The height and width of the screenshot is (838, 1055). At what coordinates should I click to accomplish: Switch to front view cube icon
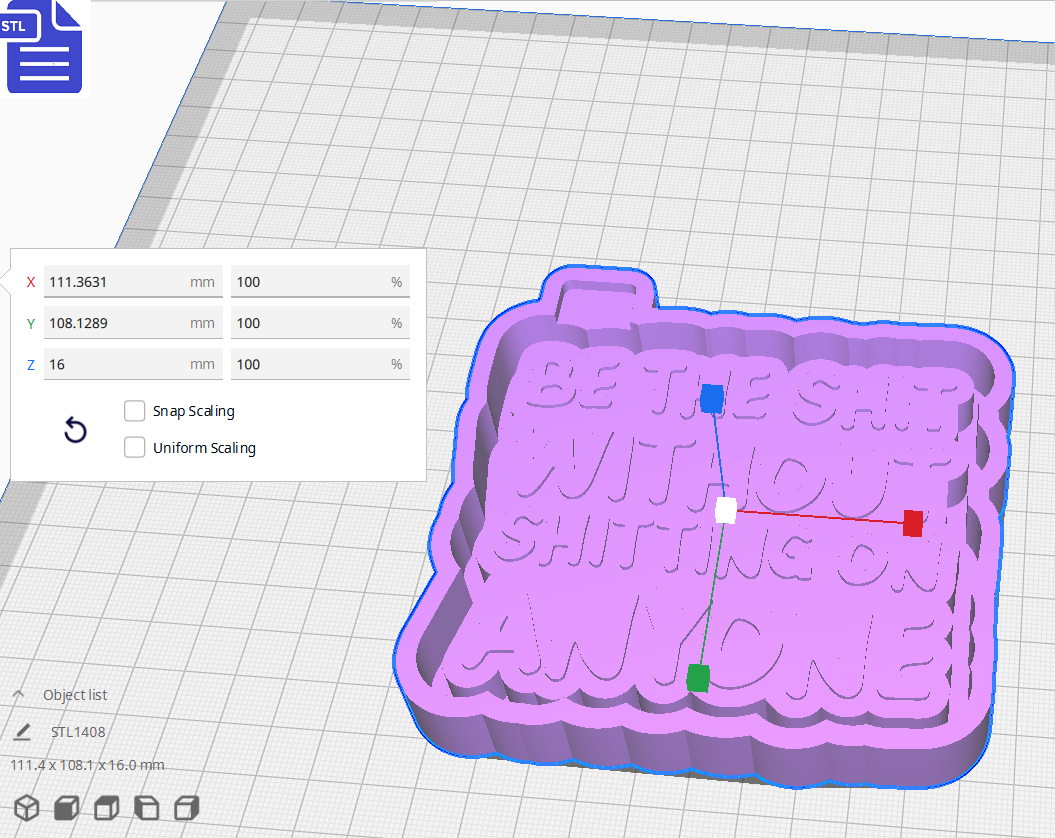[x=65, y=807]
